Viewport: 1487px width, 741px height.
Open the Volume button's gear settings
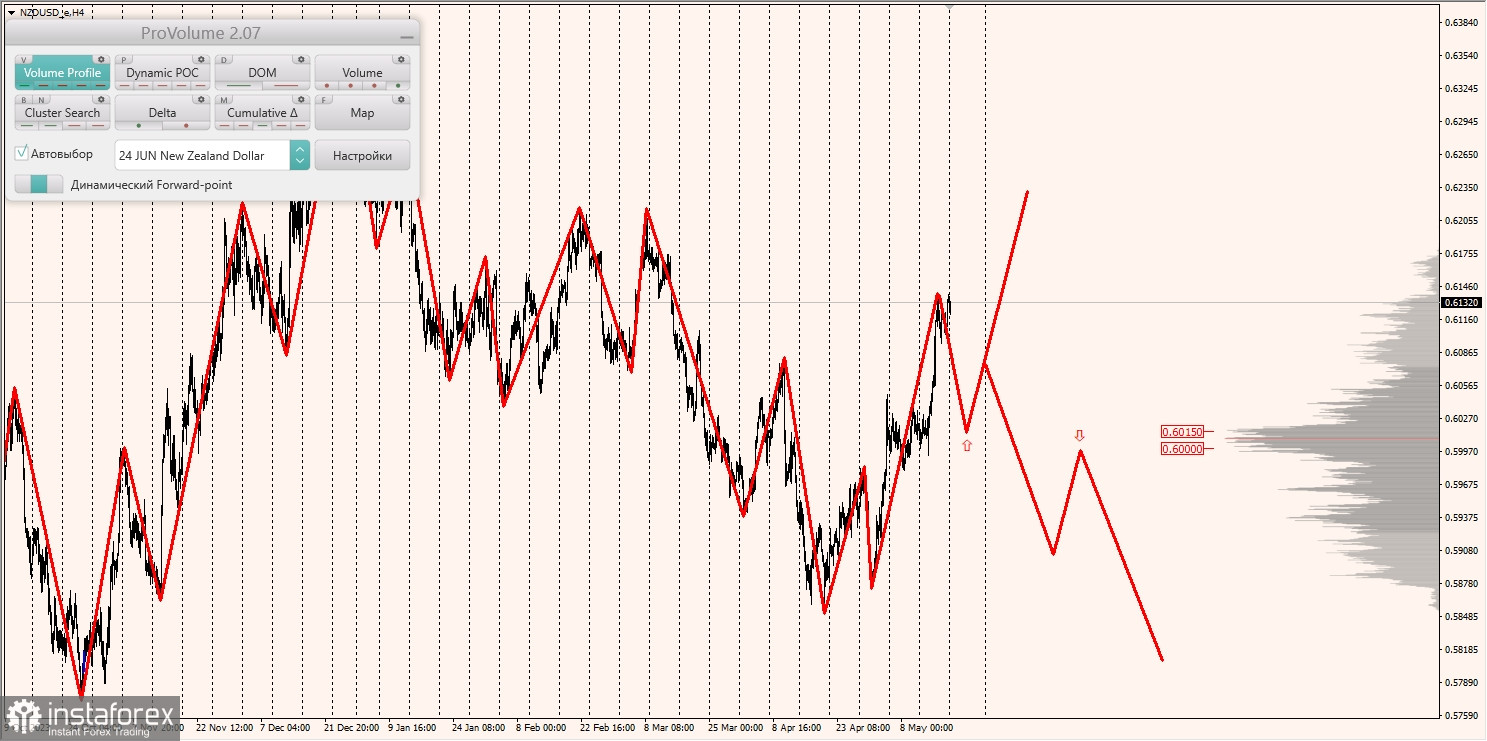pyautogui.click(x=401, y=59)
